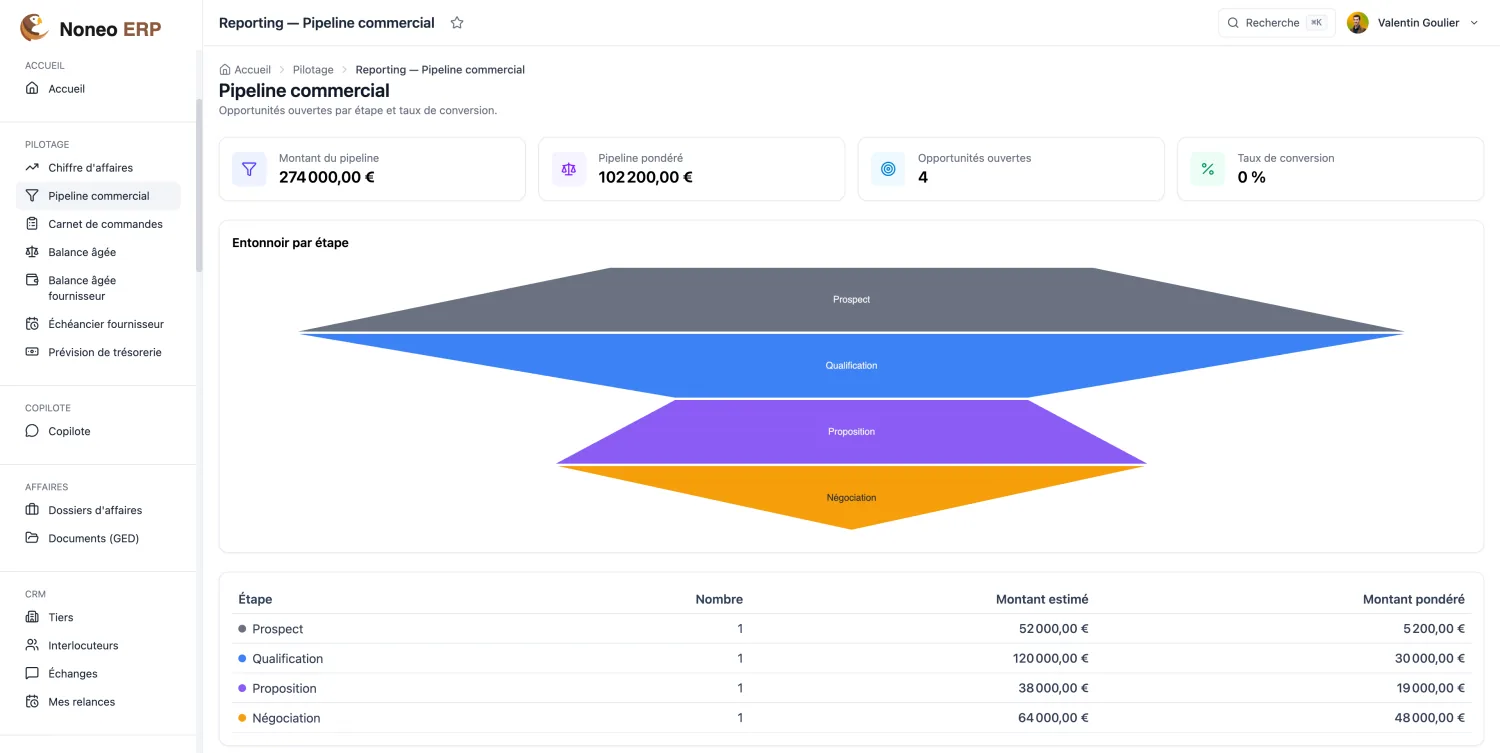Click the Proposition row label in table
Viewport: 1500px width, 753px height.
[284, 688]
